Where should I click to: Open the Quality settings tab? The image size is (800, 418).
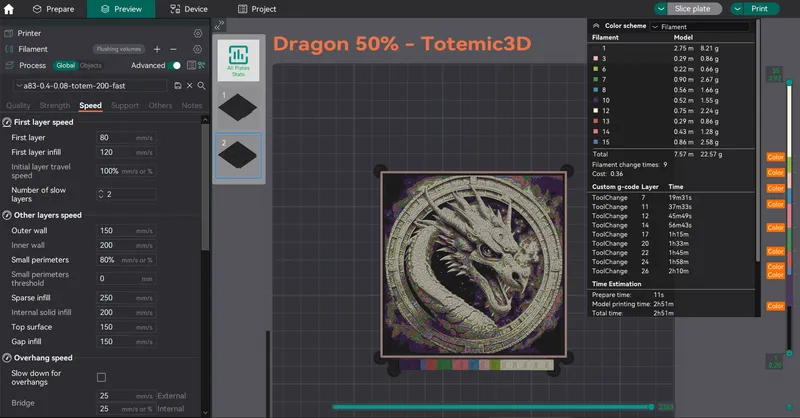tap(18, 106)
